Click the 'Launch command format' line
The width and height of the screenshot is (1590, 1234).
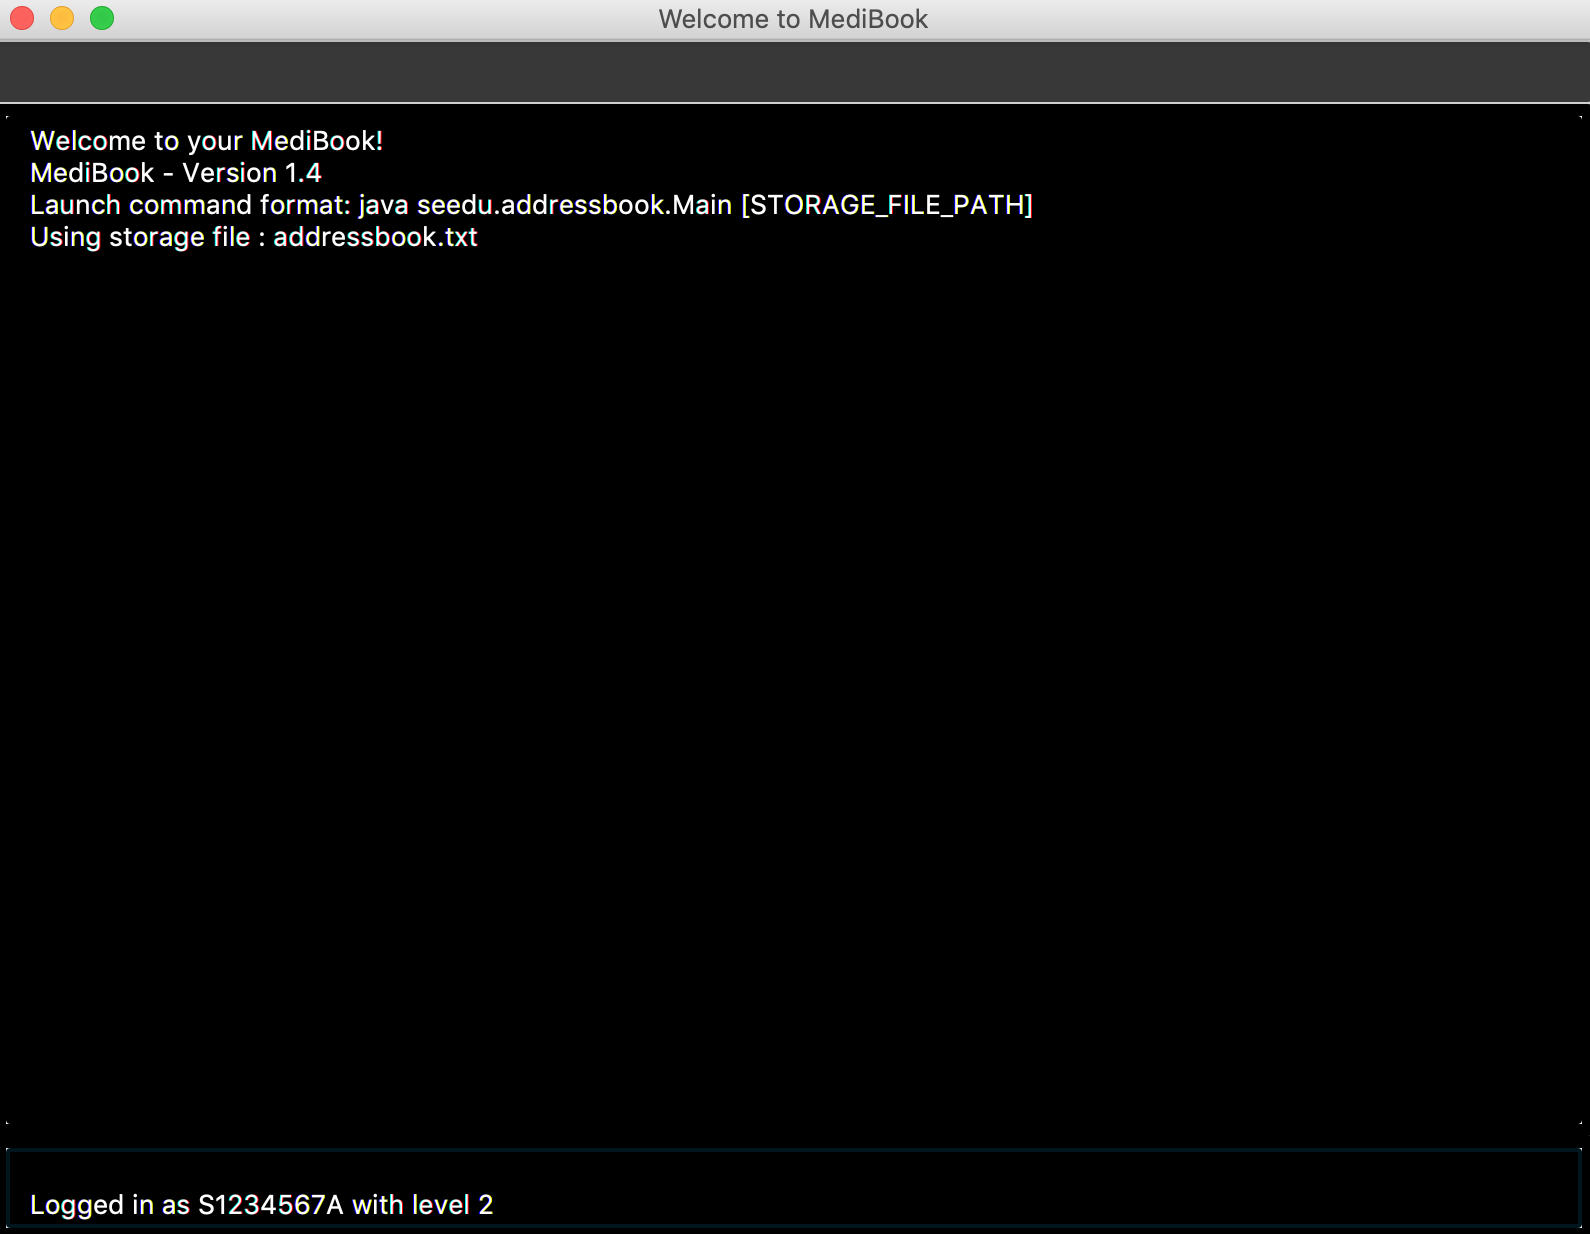click(x=531, y=205)
